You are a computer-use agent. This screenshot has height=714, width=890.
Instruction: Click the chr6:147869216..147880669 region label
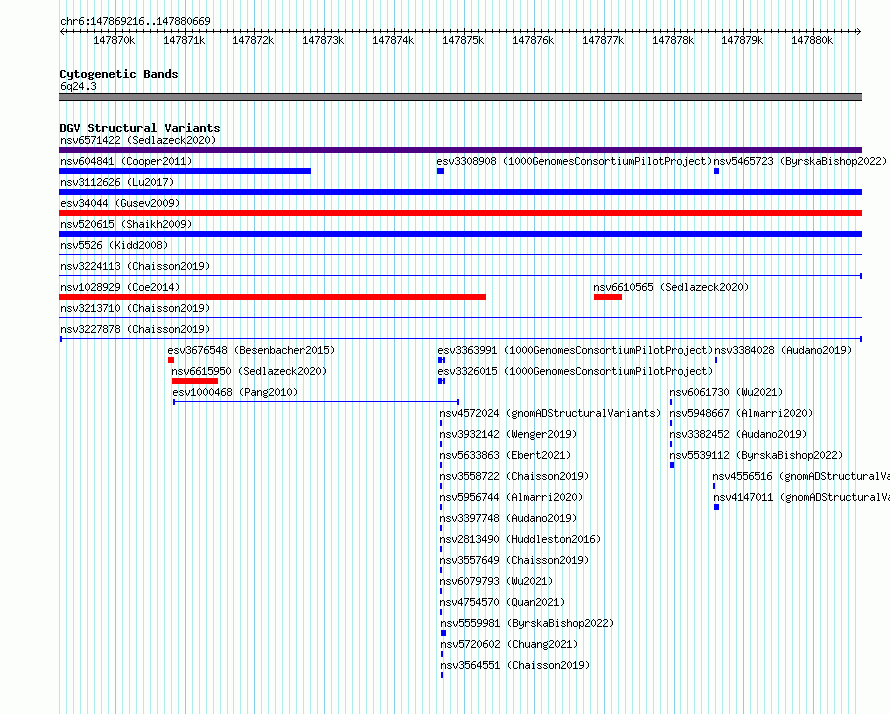[135, 21]
